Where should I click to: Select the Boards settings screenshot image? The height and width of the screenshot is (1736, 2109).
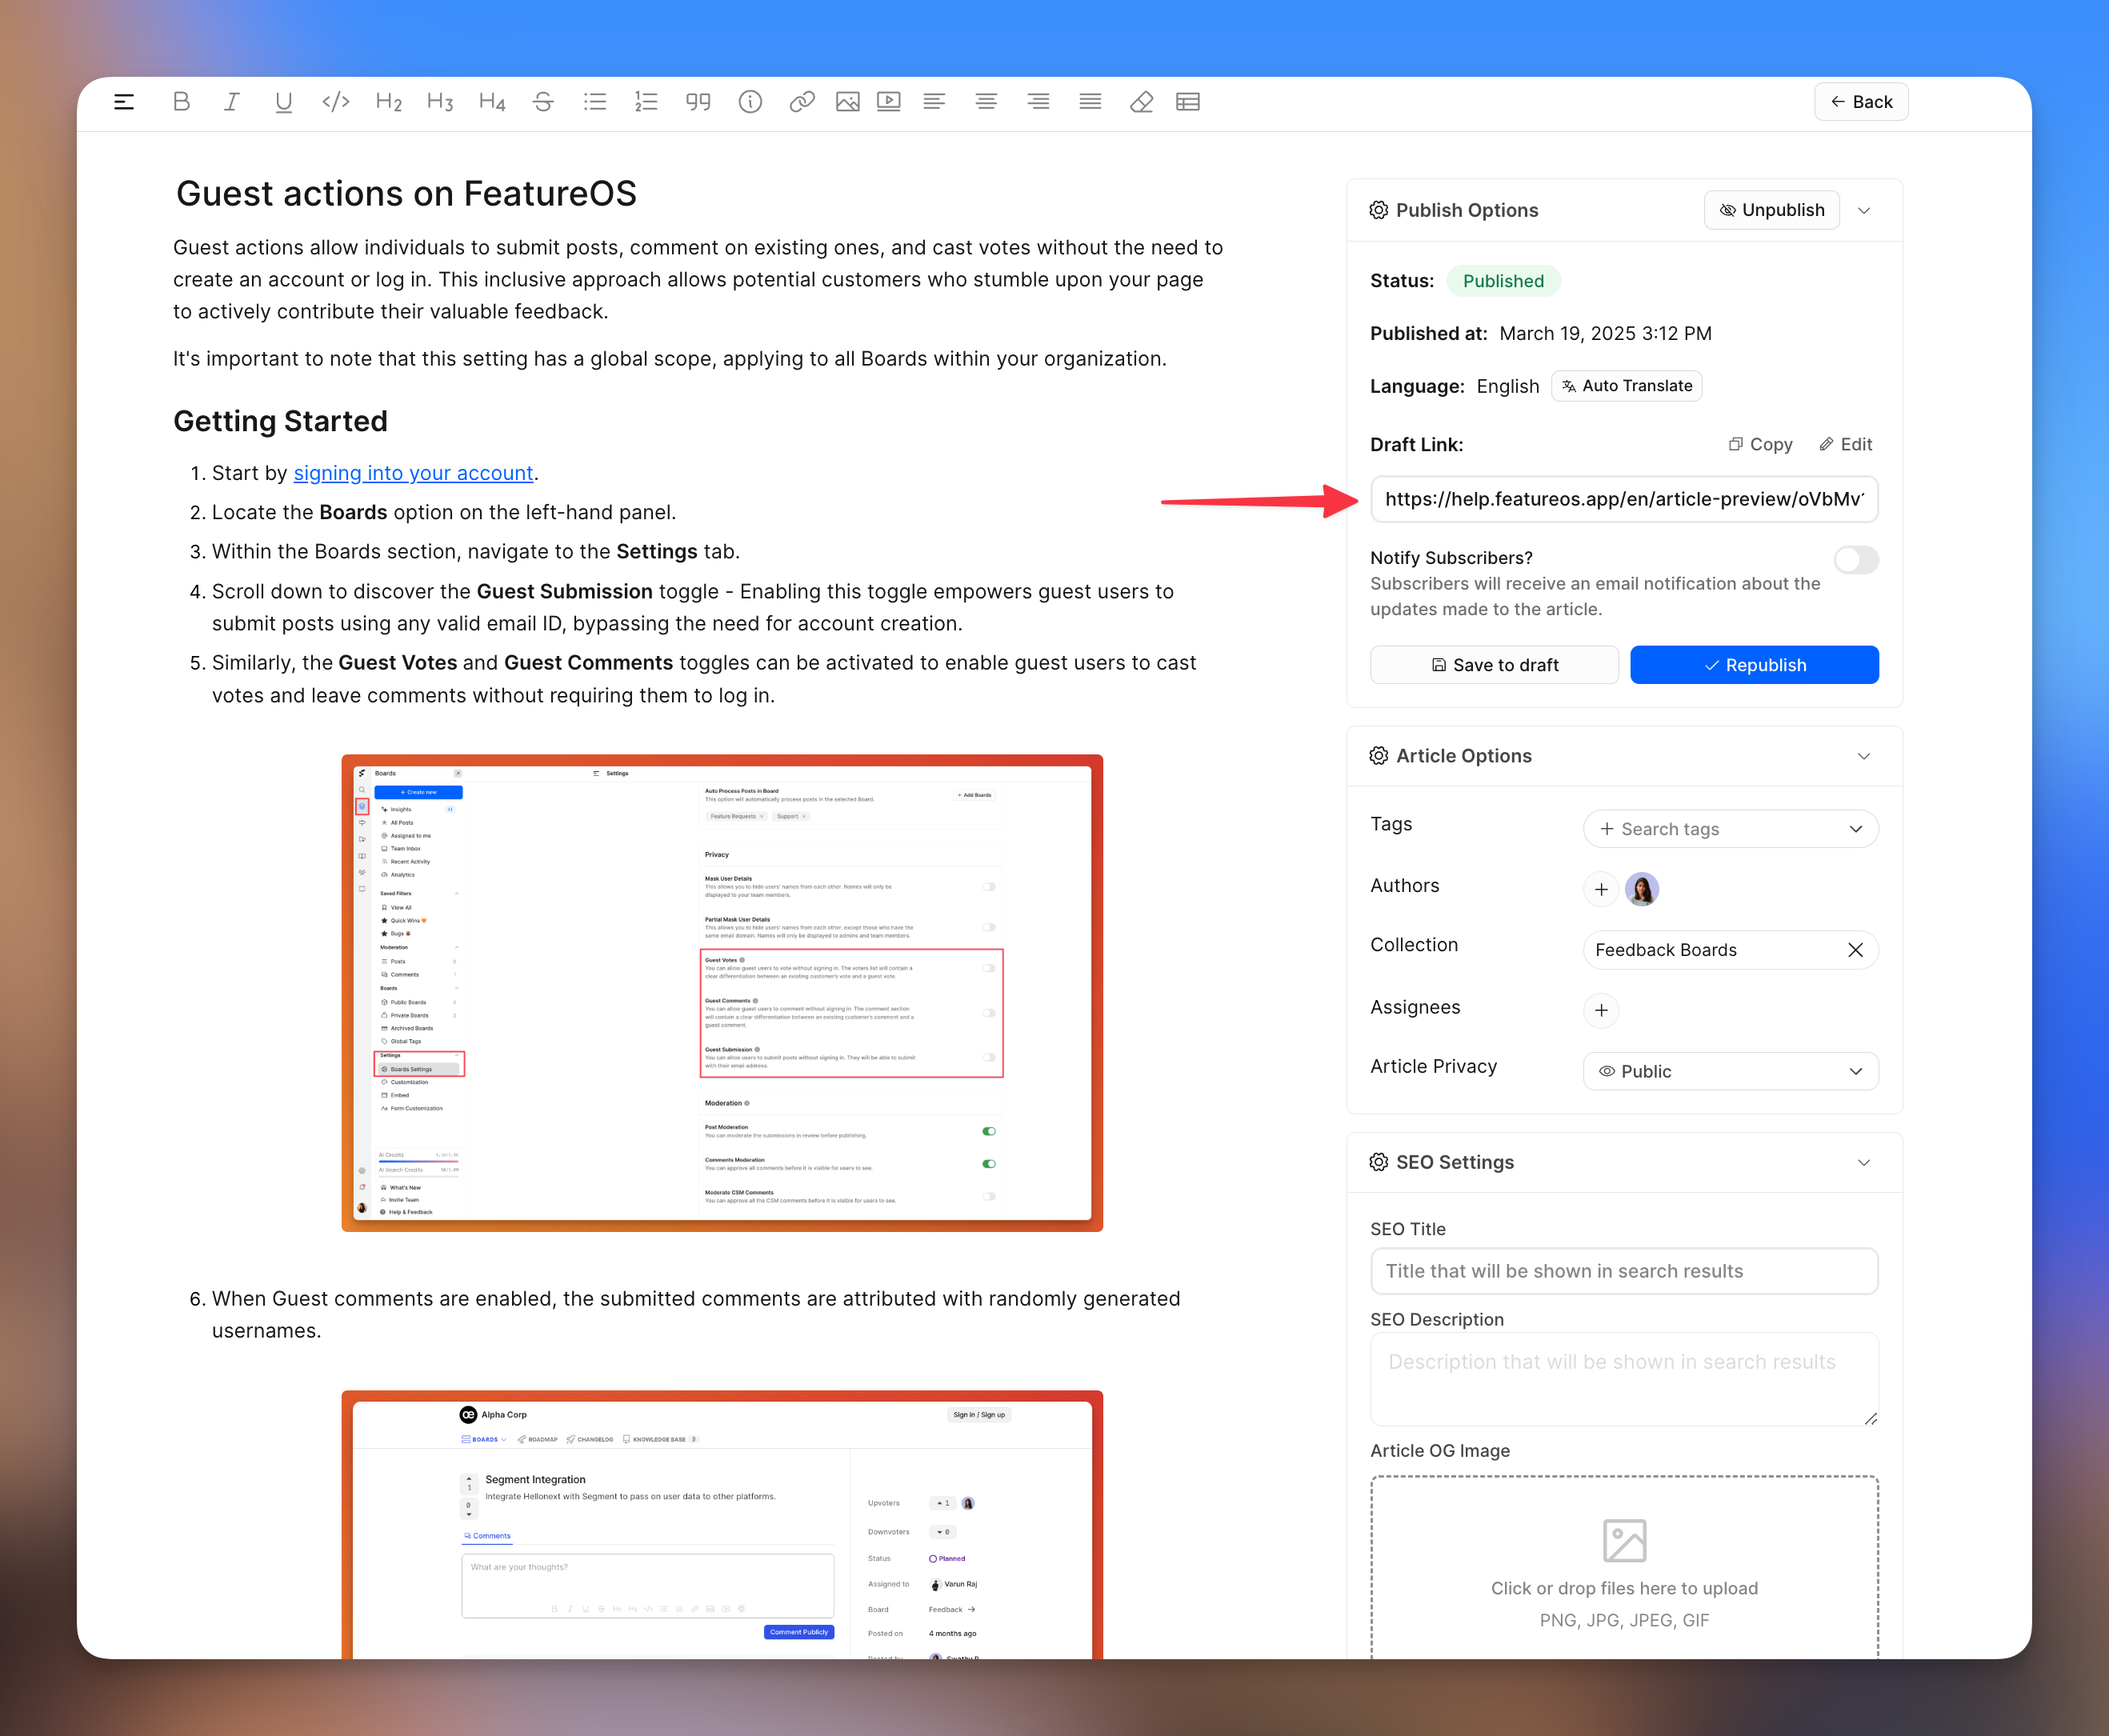tap(722, 993)
